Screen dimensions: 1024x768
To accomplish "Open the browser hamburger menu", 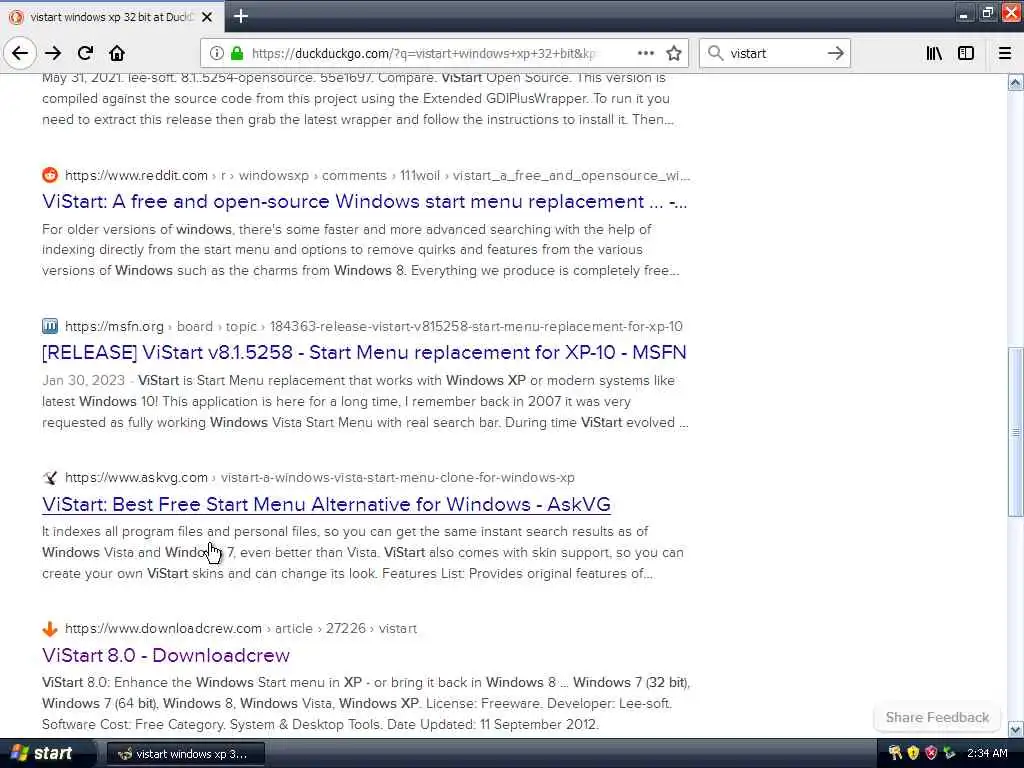I will pos(1005,53).
